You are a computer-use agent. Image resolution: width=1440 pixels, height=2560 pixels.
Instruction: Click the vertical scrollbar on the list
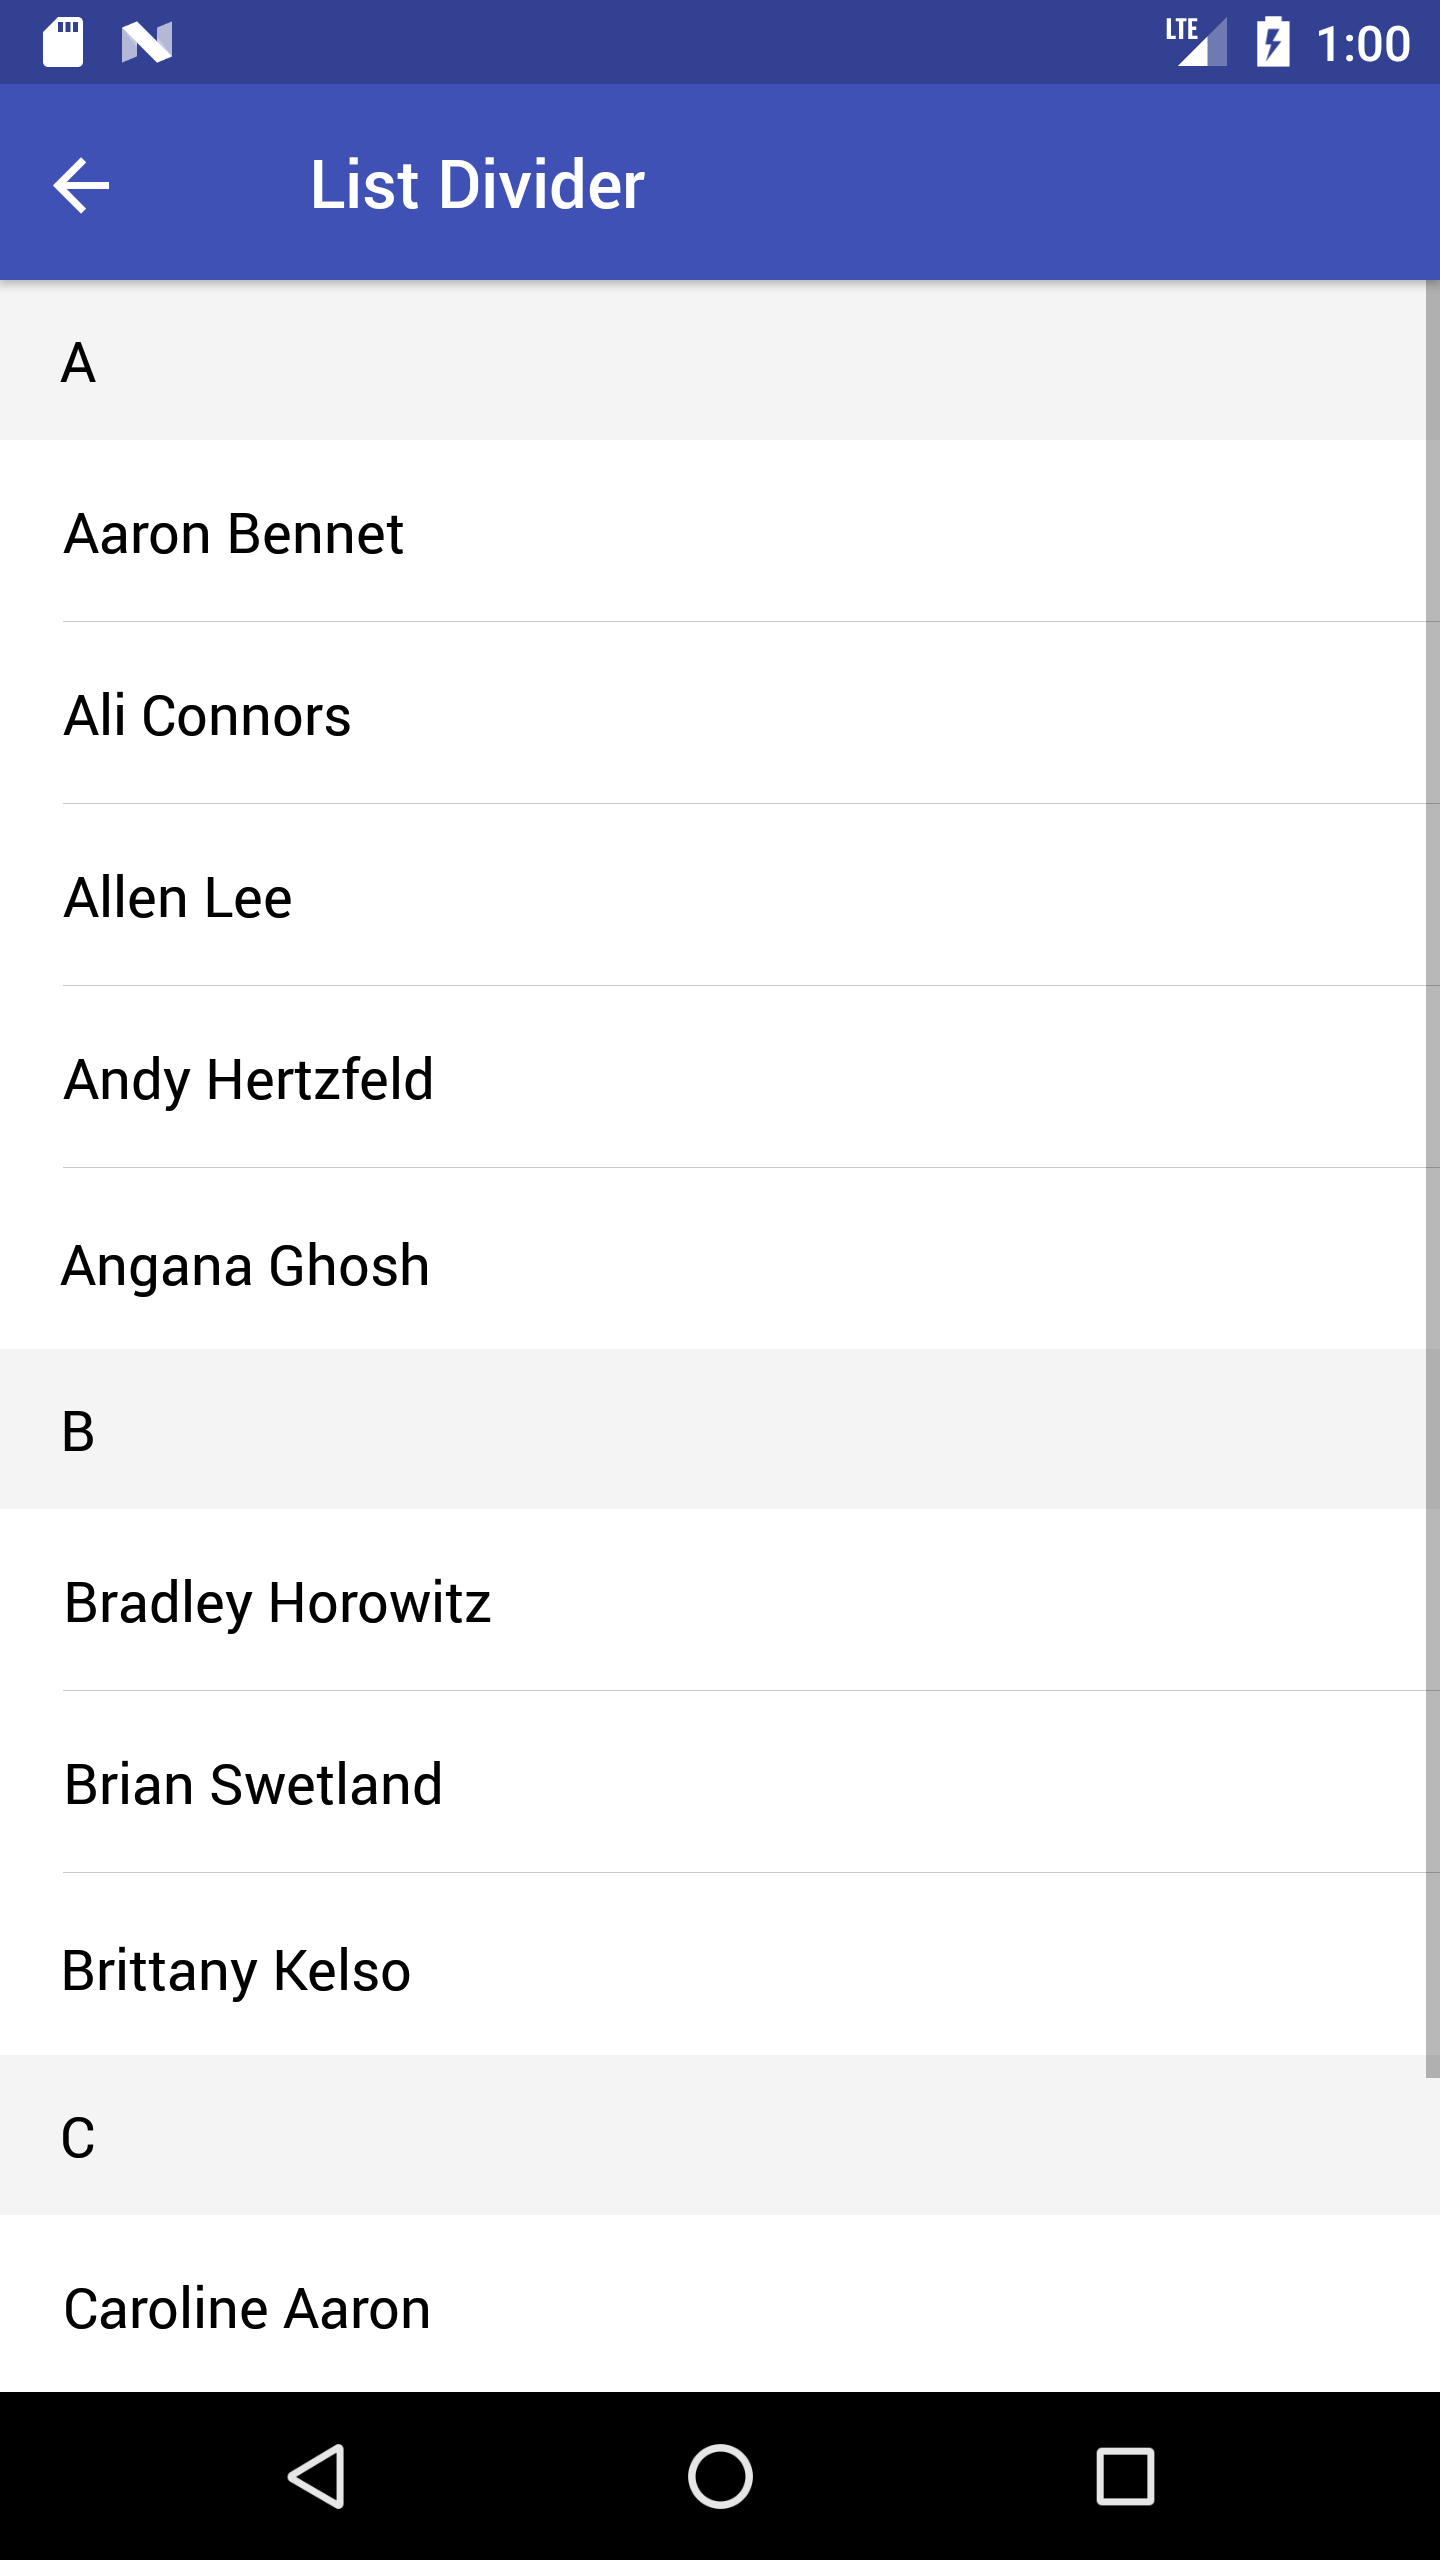[x=1432, y=1180]
